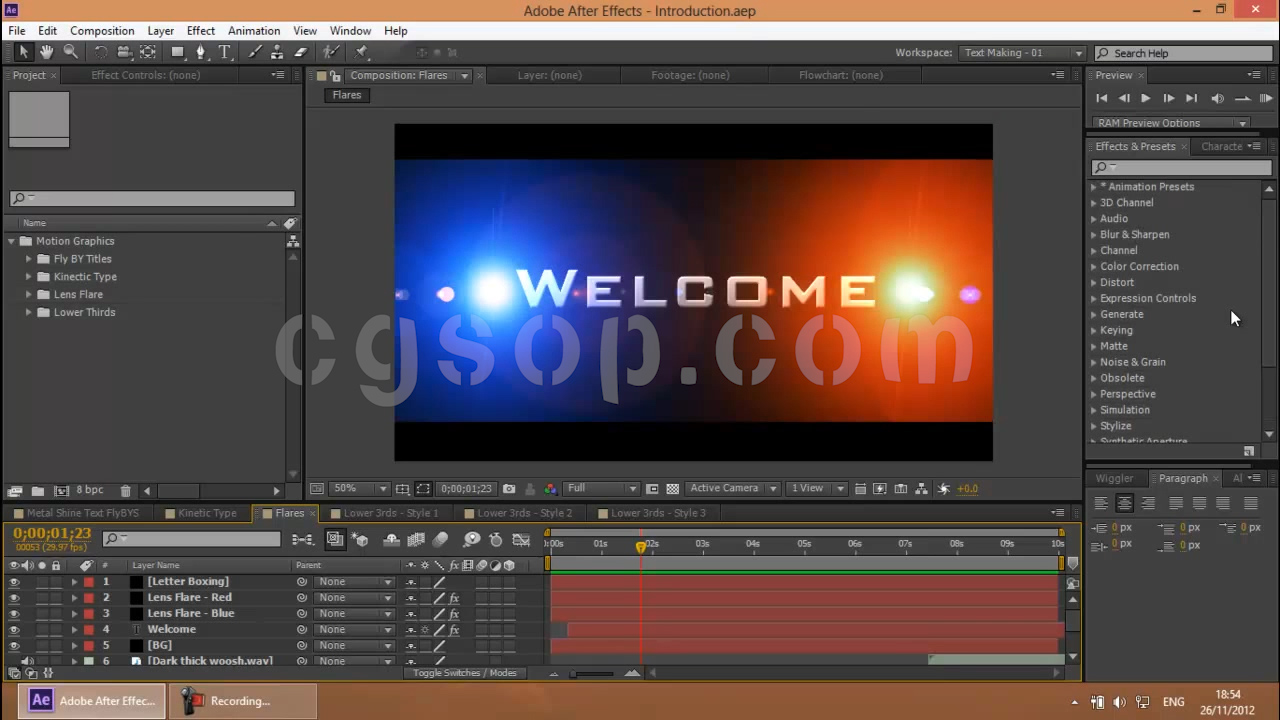The image size is (1280, 720).
Task: Expand the Blur & Sharpen effects category
Action: pyautogui.click(x=1093, y=235)
